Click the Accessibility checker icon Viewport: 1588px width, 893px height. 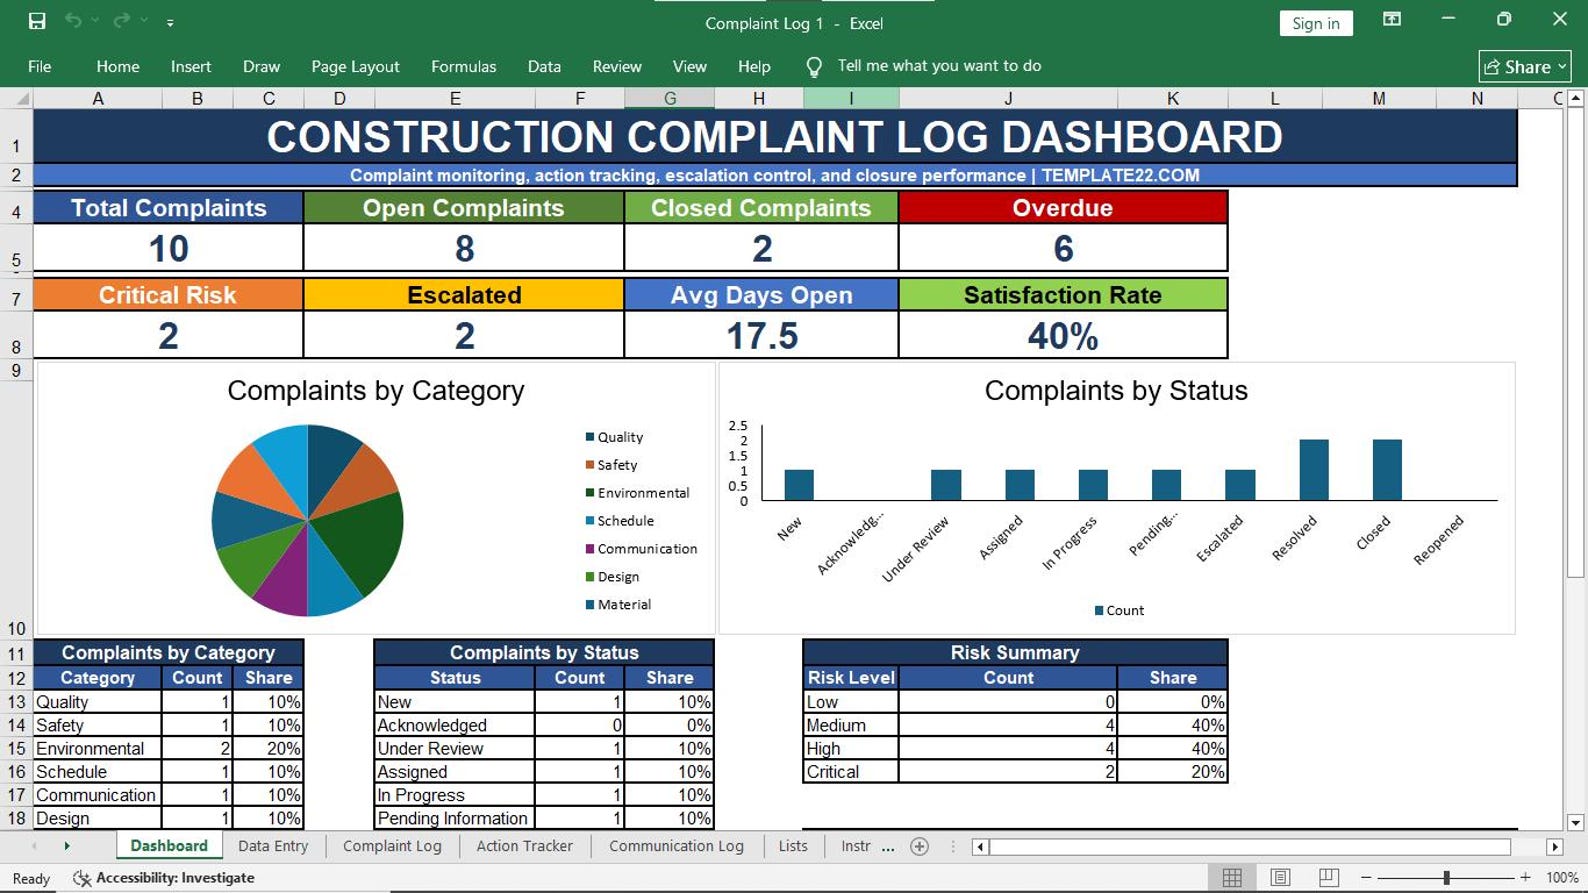tap(82, 878)
